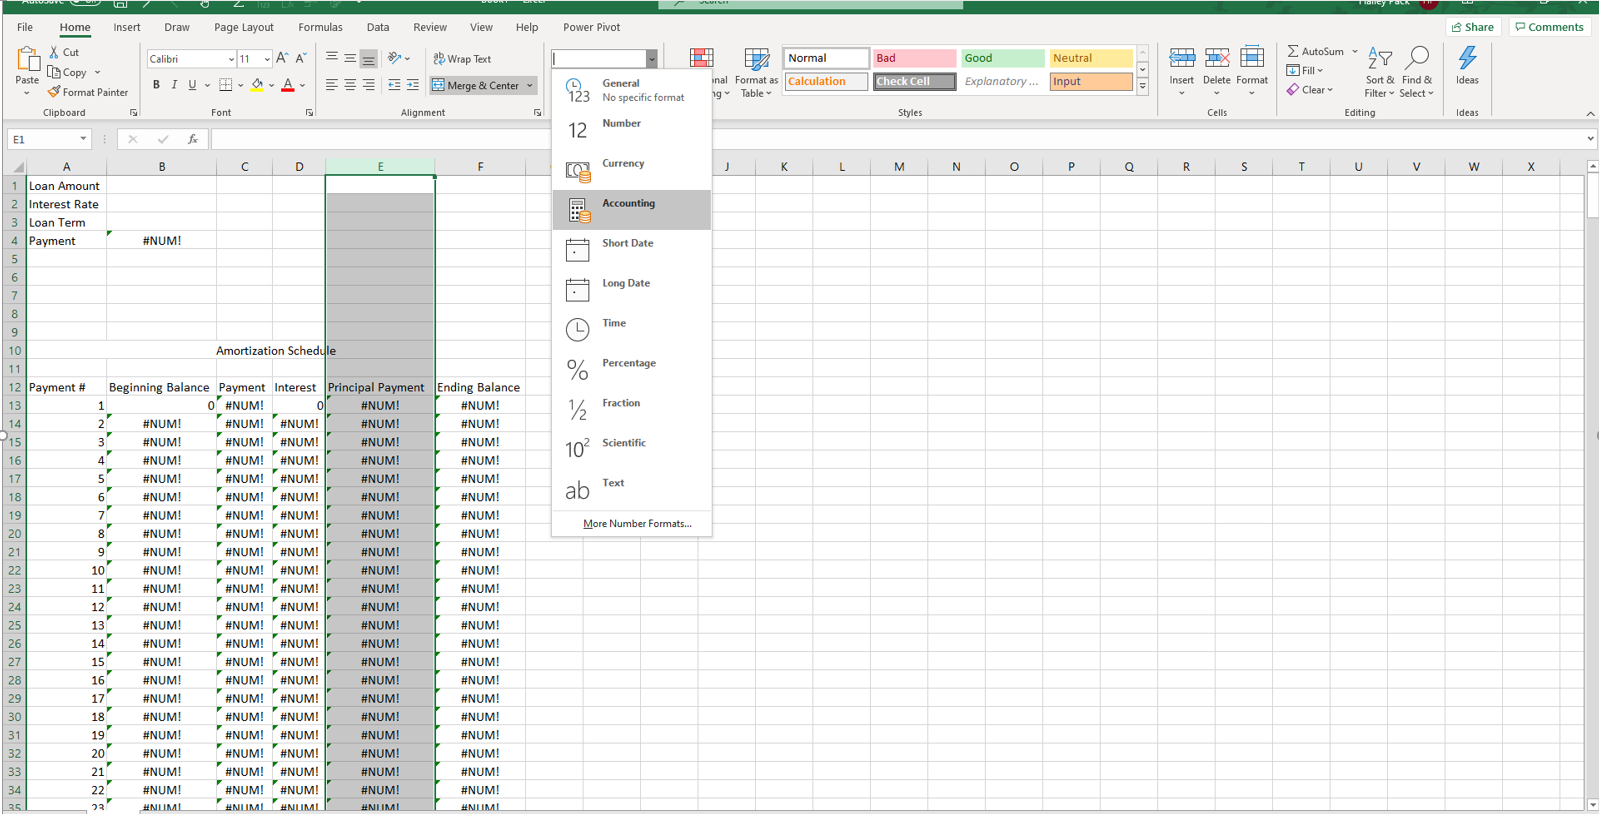
Task: Decrease font size with the small A icon
Action: (x=300, y=59)
